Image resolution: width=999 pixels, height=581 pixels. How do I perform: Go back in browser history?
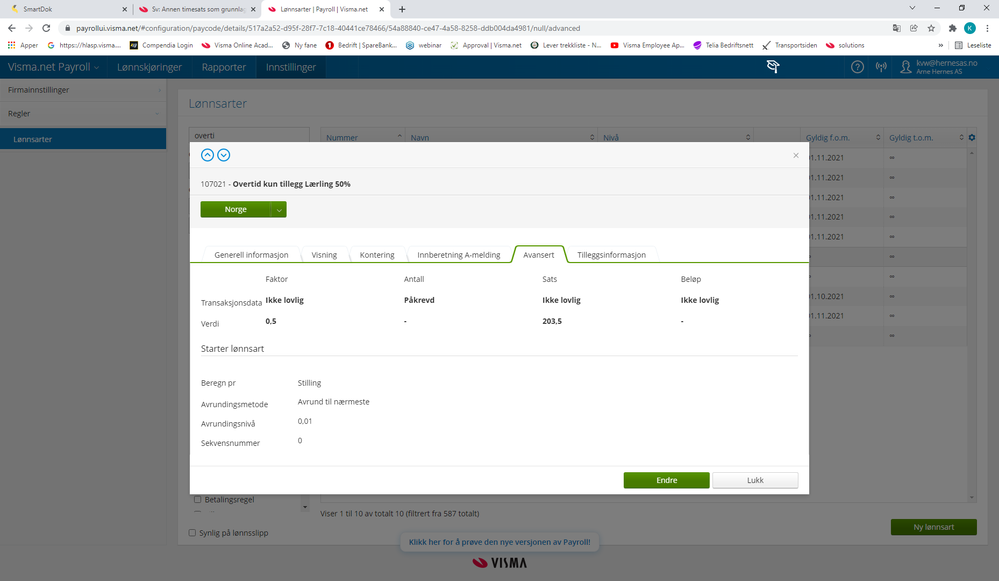[x=11, y=28]
